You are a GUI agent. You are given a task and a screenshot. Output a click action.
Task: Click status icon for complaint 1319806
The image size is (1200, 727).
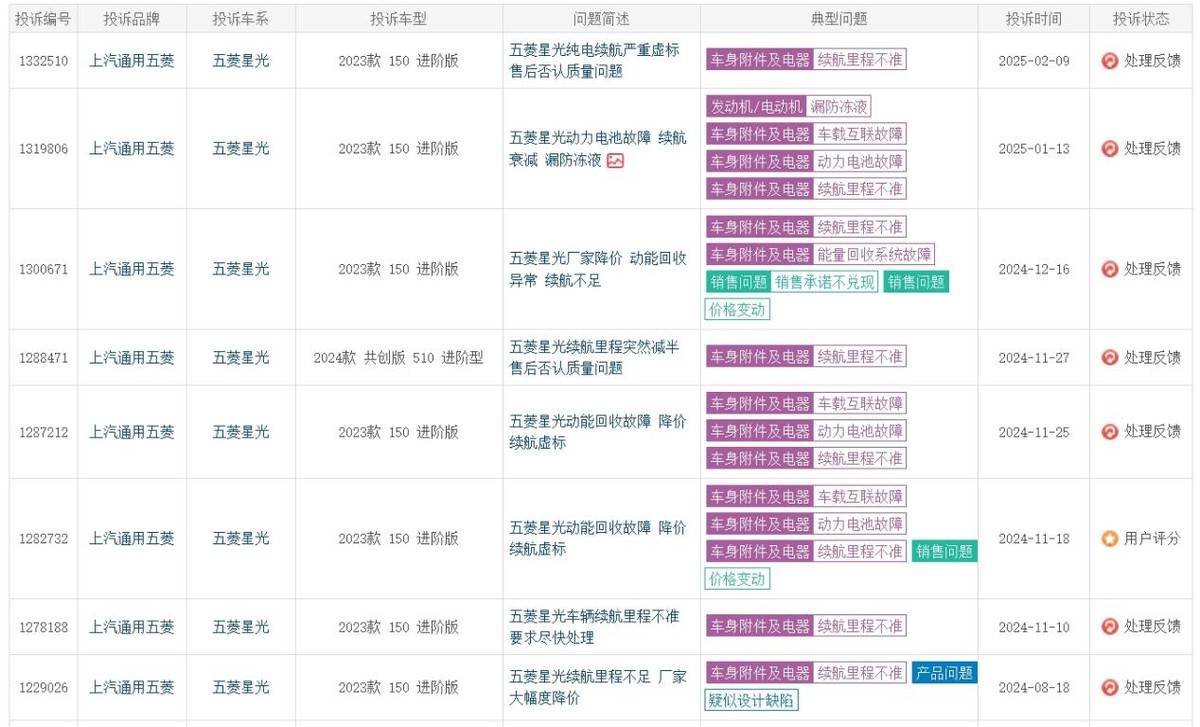(1109, 148)
